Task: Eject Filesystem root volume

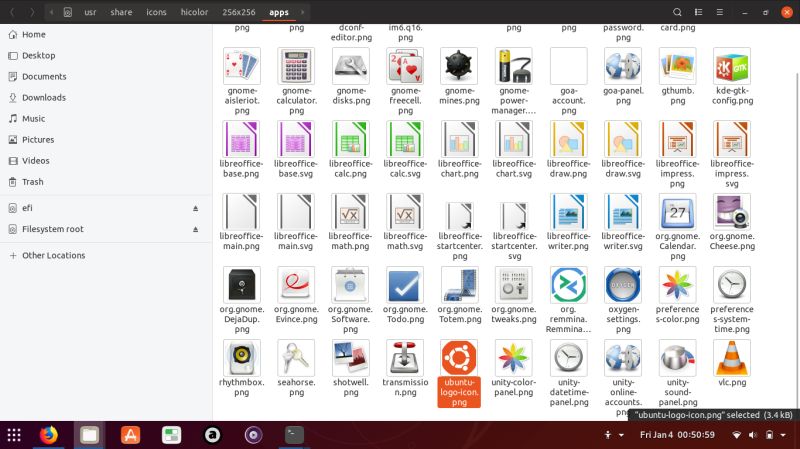Action: 195,229
